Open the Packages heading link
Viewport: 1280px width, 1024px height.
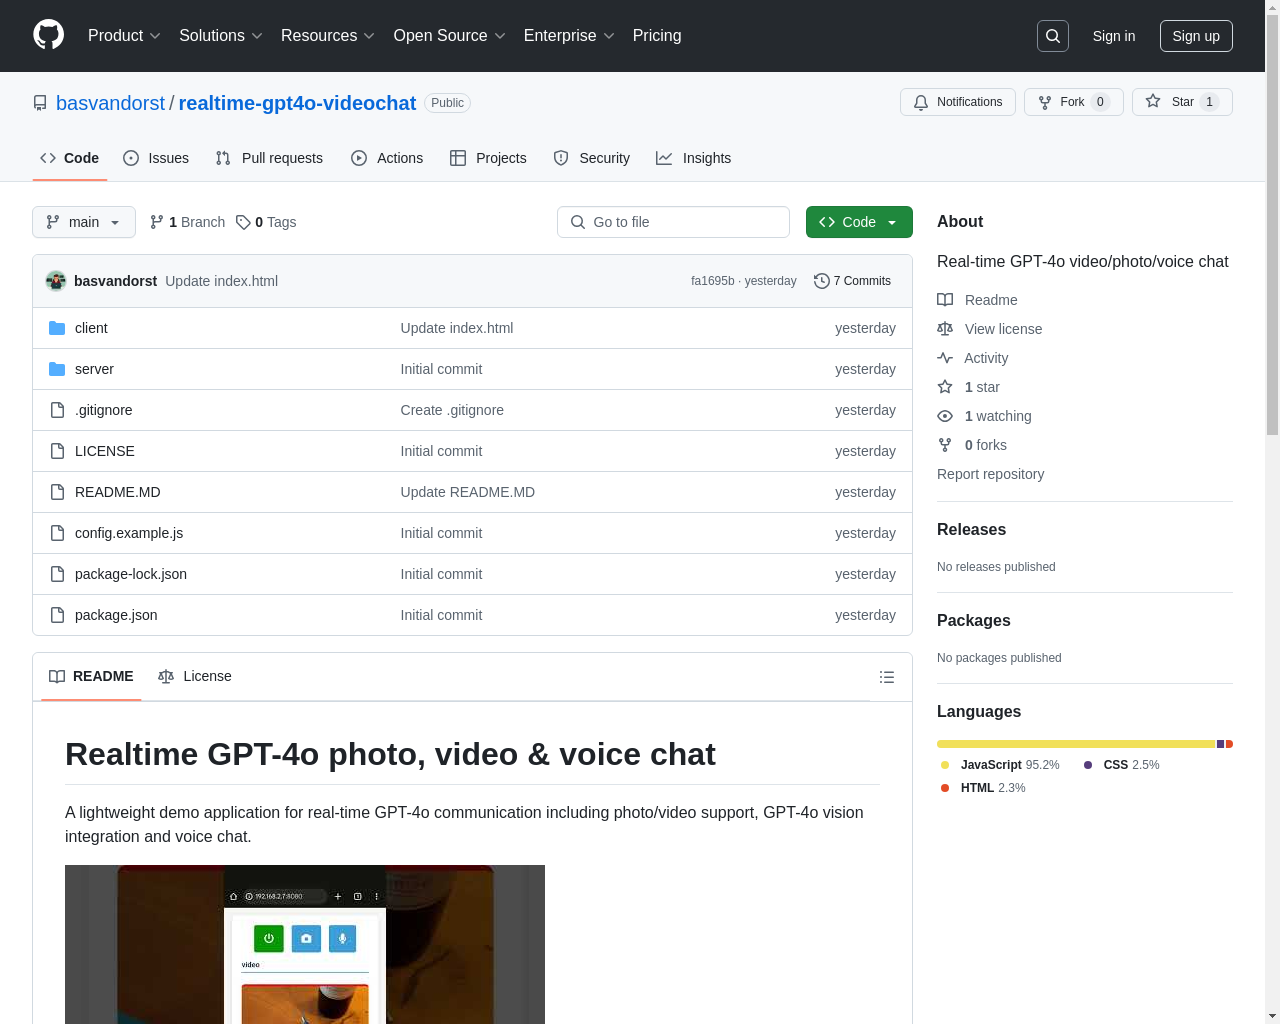[x=973, y=621]
